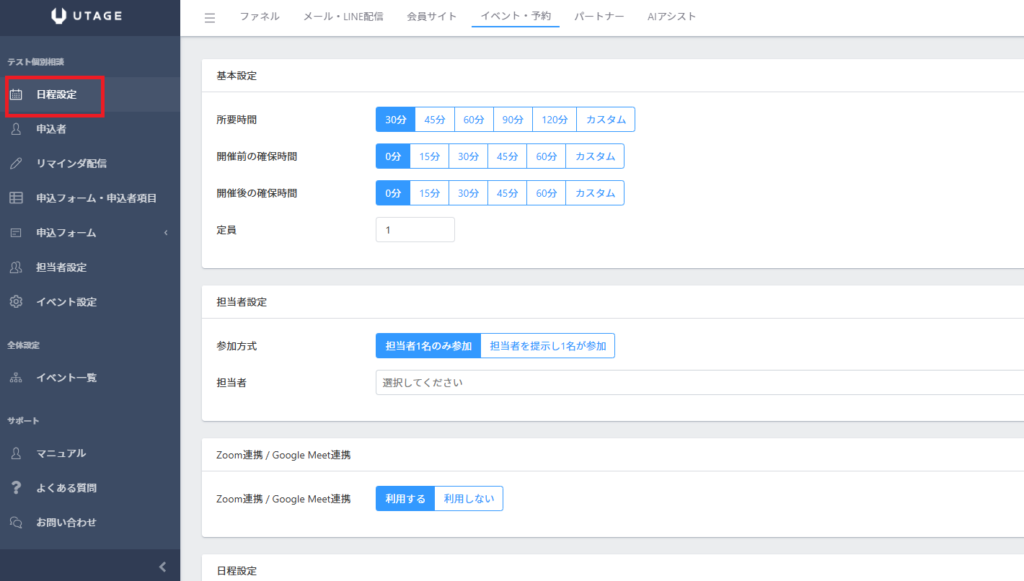Open the AIアシスト tab
The height and width of the screenshot is (581, 1024).
pyautogui.click(x=671, y=17)
